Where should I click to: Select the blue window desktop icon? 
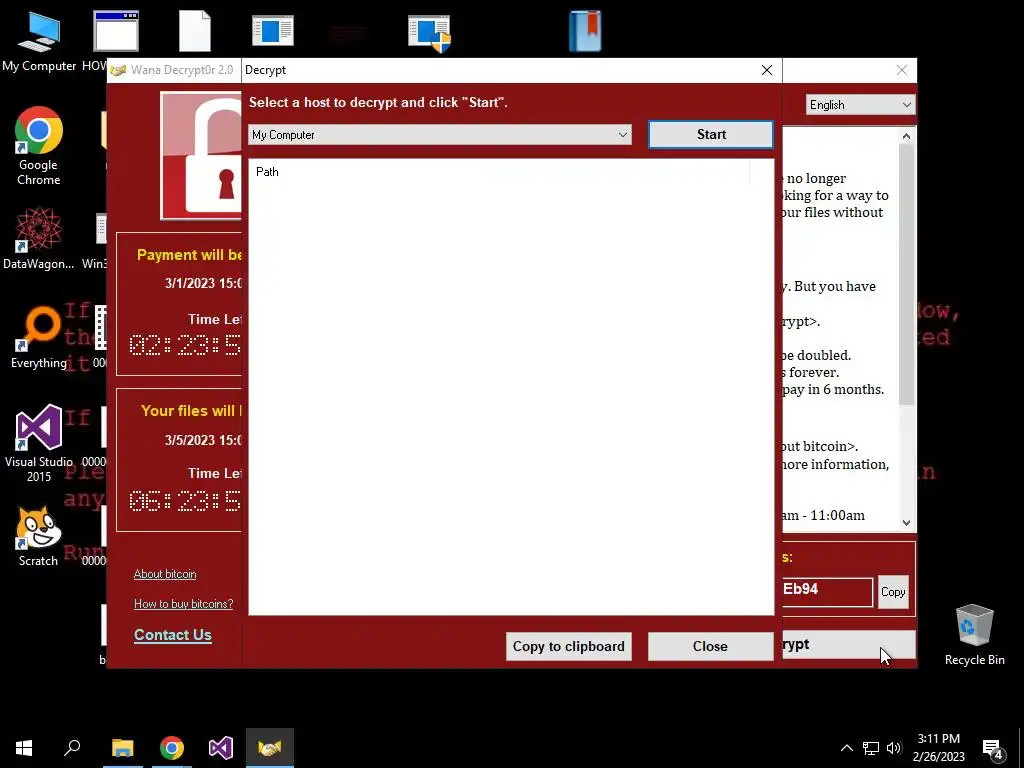(272, 31)
